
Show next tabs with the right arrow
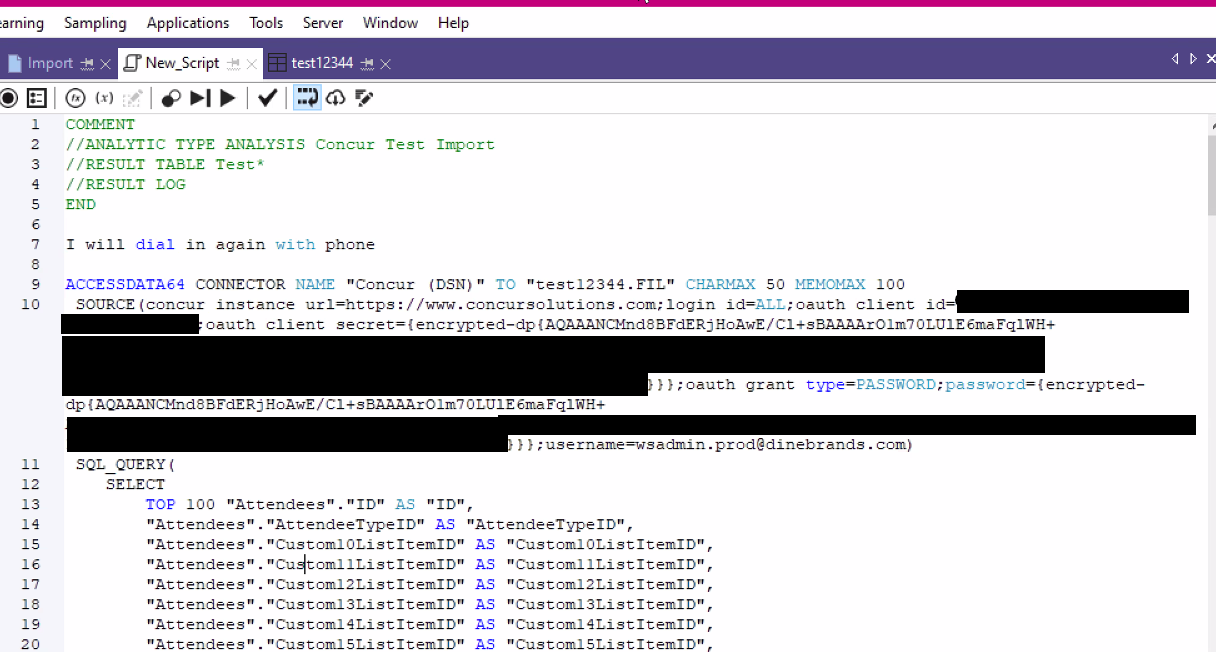point(1193,59)
